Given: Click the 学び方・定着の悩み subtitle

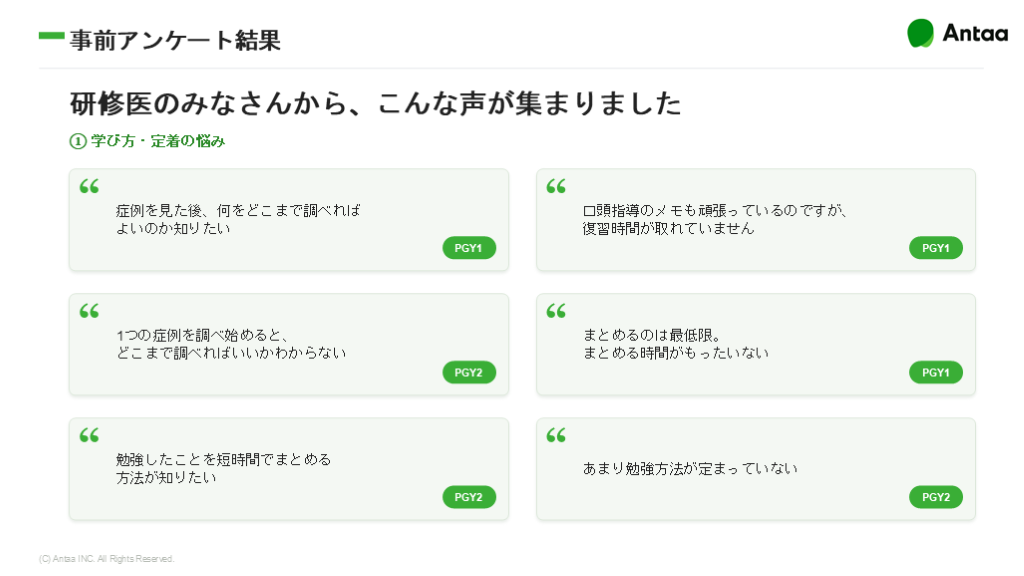Looking at the screenshot, I should pos(158,141).
